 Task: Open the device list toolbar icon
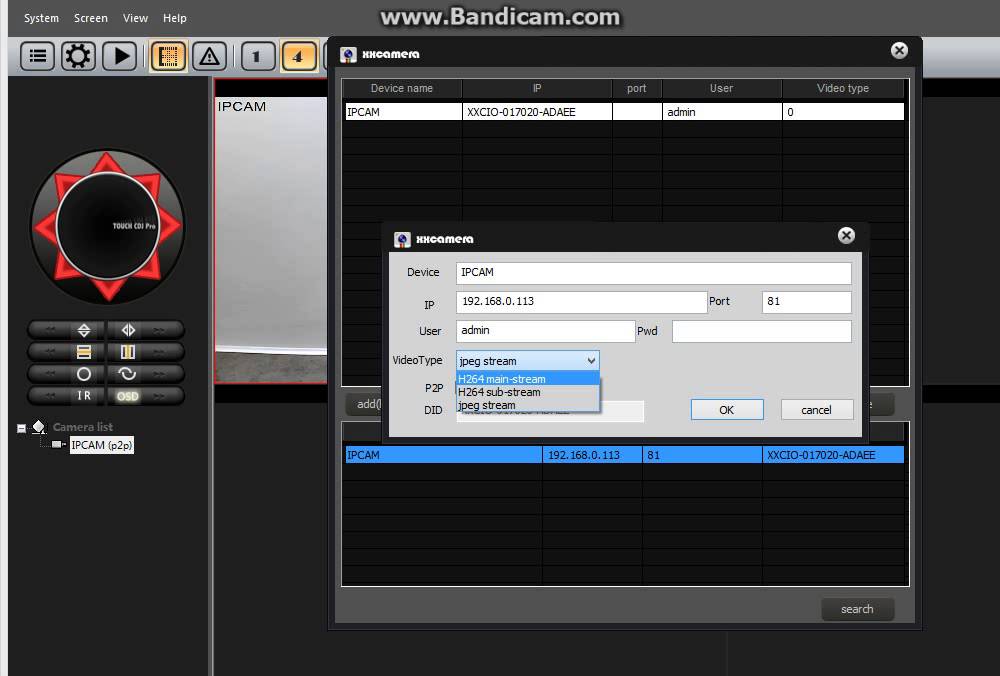[38, 56]
